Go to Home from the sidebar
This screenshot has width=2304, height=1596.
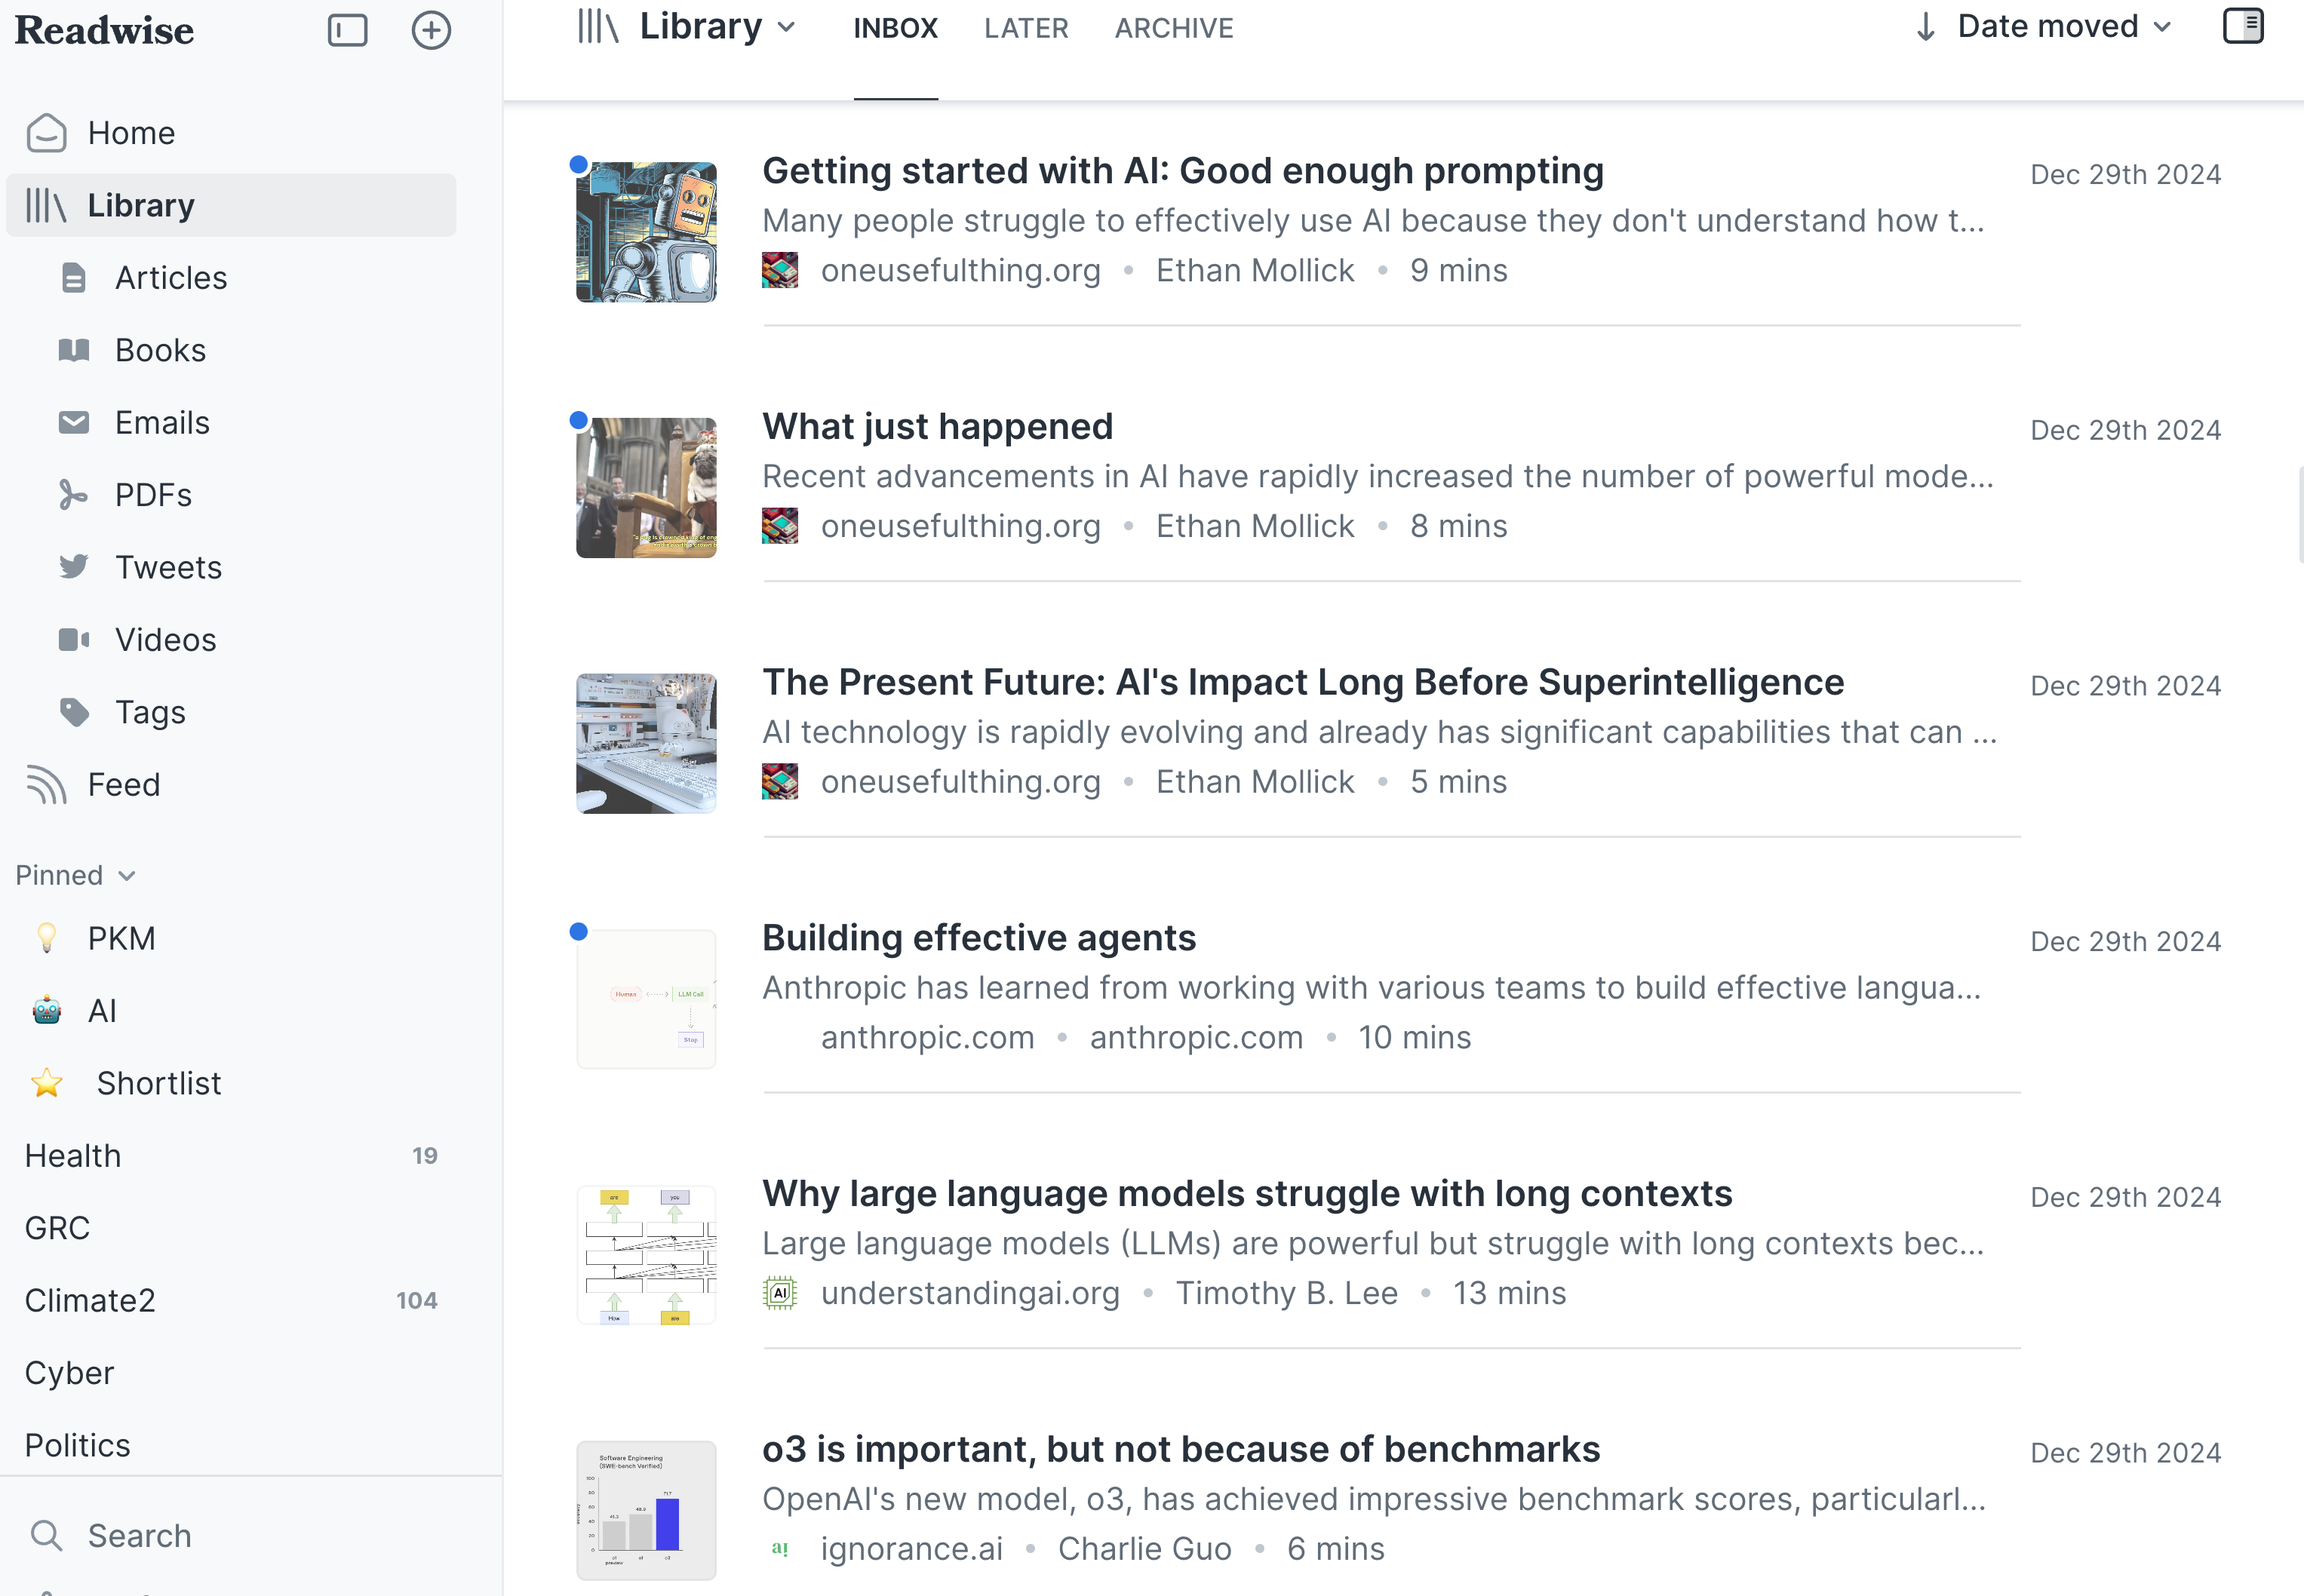[132, 132]
